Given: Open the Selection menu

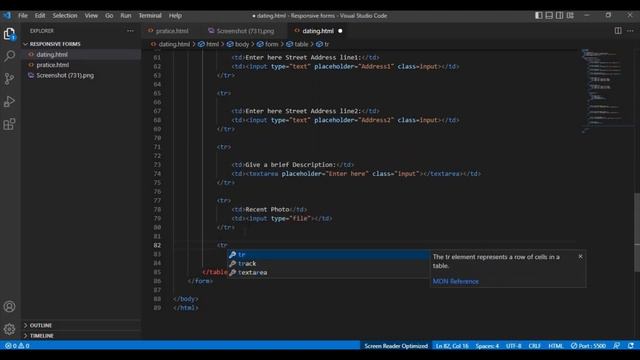Looking at the screenshot, I should [65, 16].
